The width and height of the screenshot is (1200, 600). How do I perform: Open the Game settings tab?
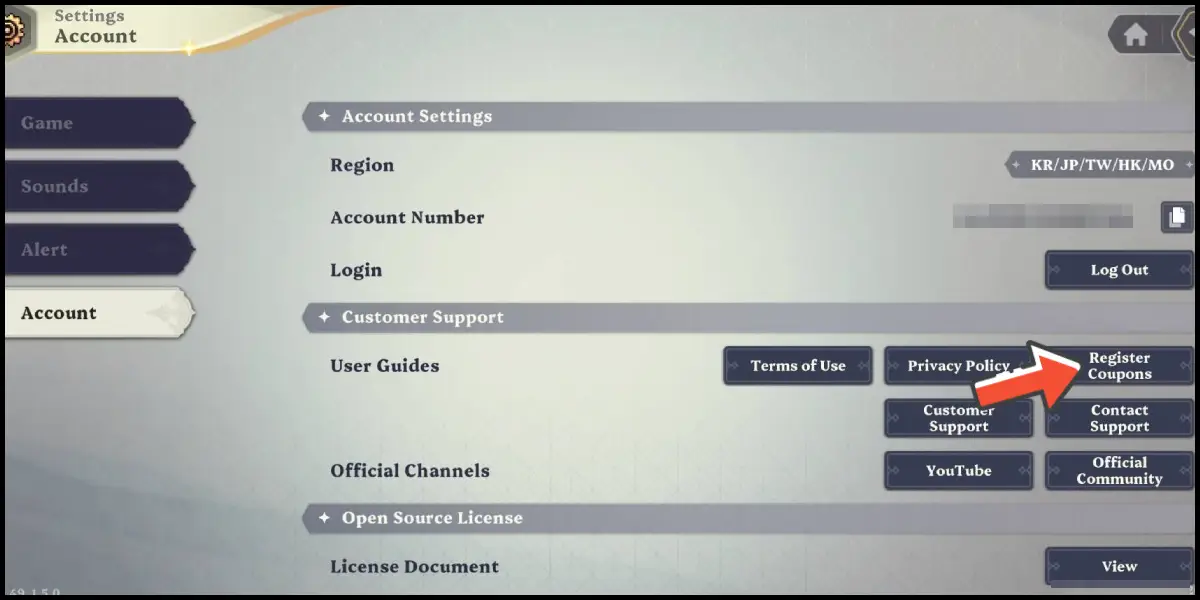click(97, 123)
